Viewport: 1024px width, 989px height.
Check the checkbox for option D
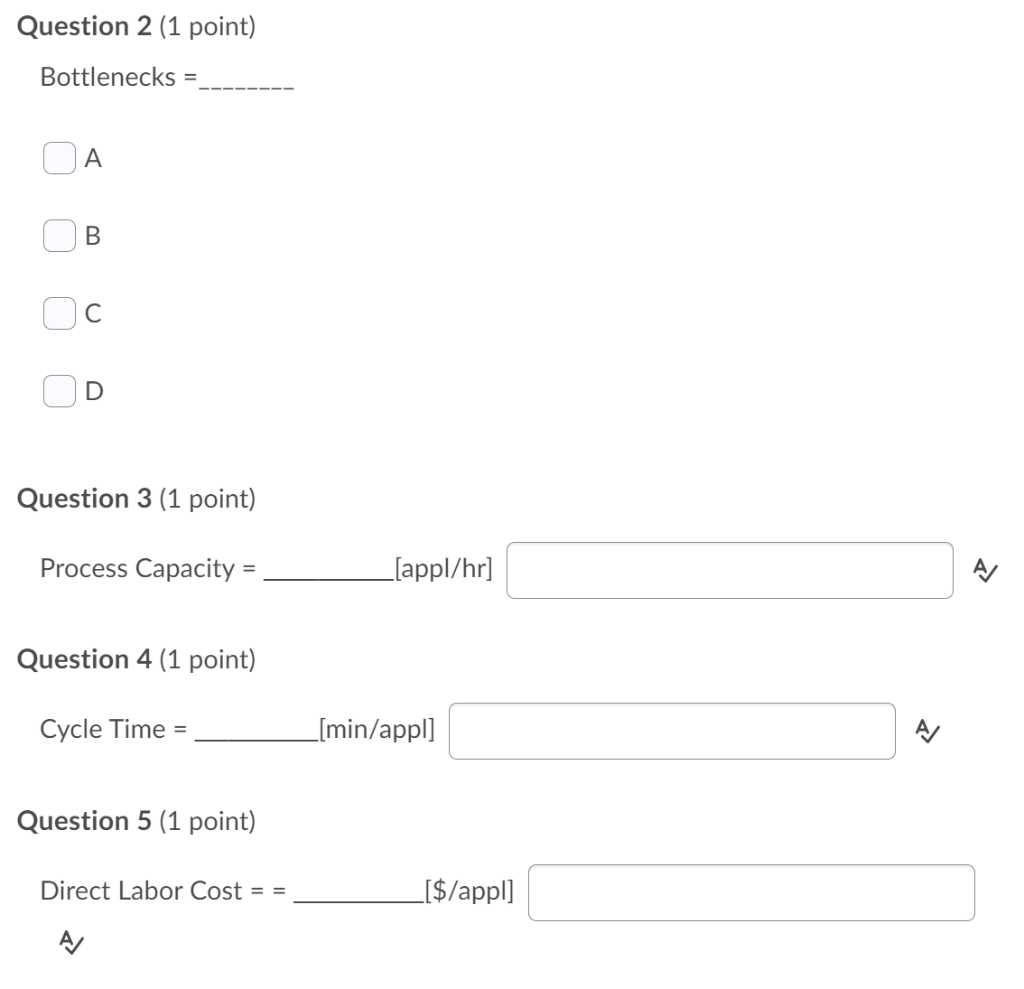pos(58,390)
